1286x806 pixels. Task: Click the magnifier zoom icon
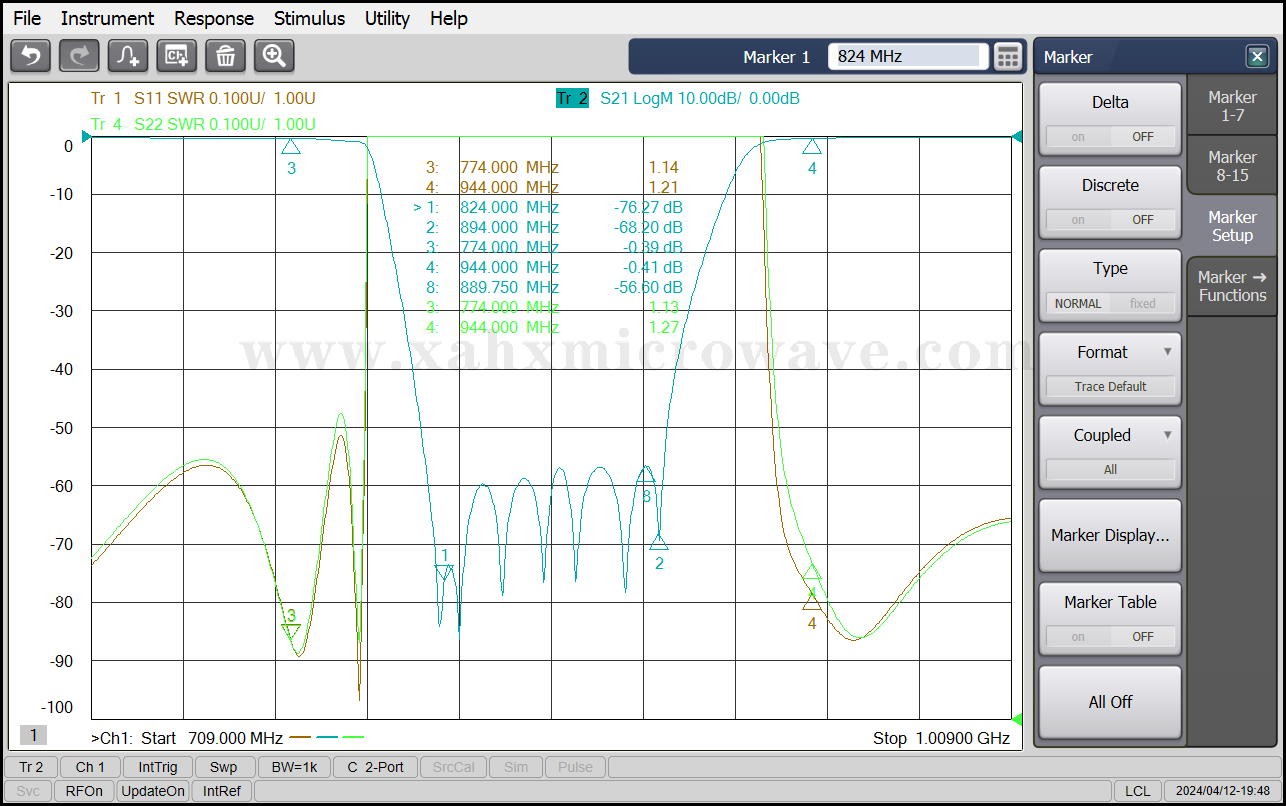point(274,56)
